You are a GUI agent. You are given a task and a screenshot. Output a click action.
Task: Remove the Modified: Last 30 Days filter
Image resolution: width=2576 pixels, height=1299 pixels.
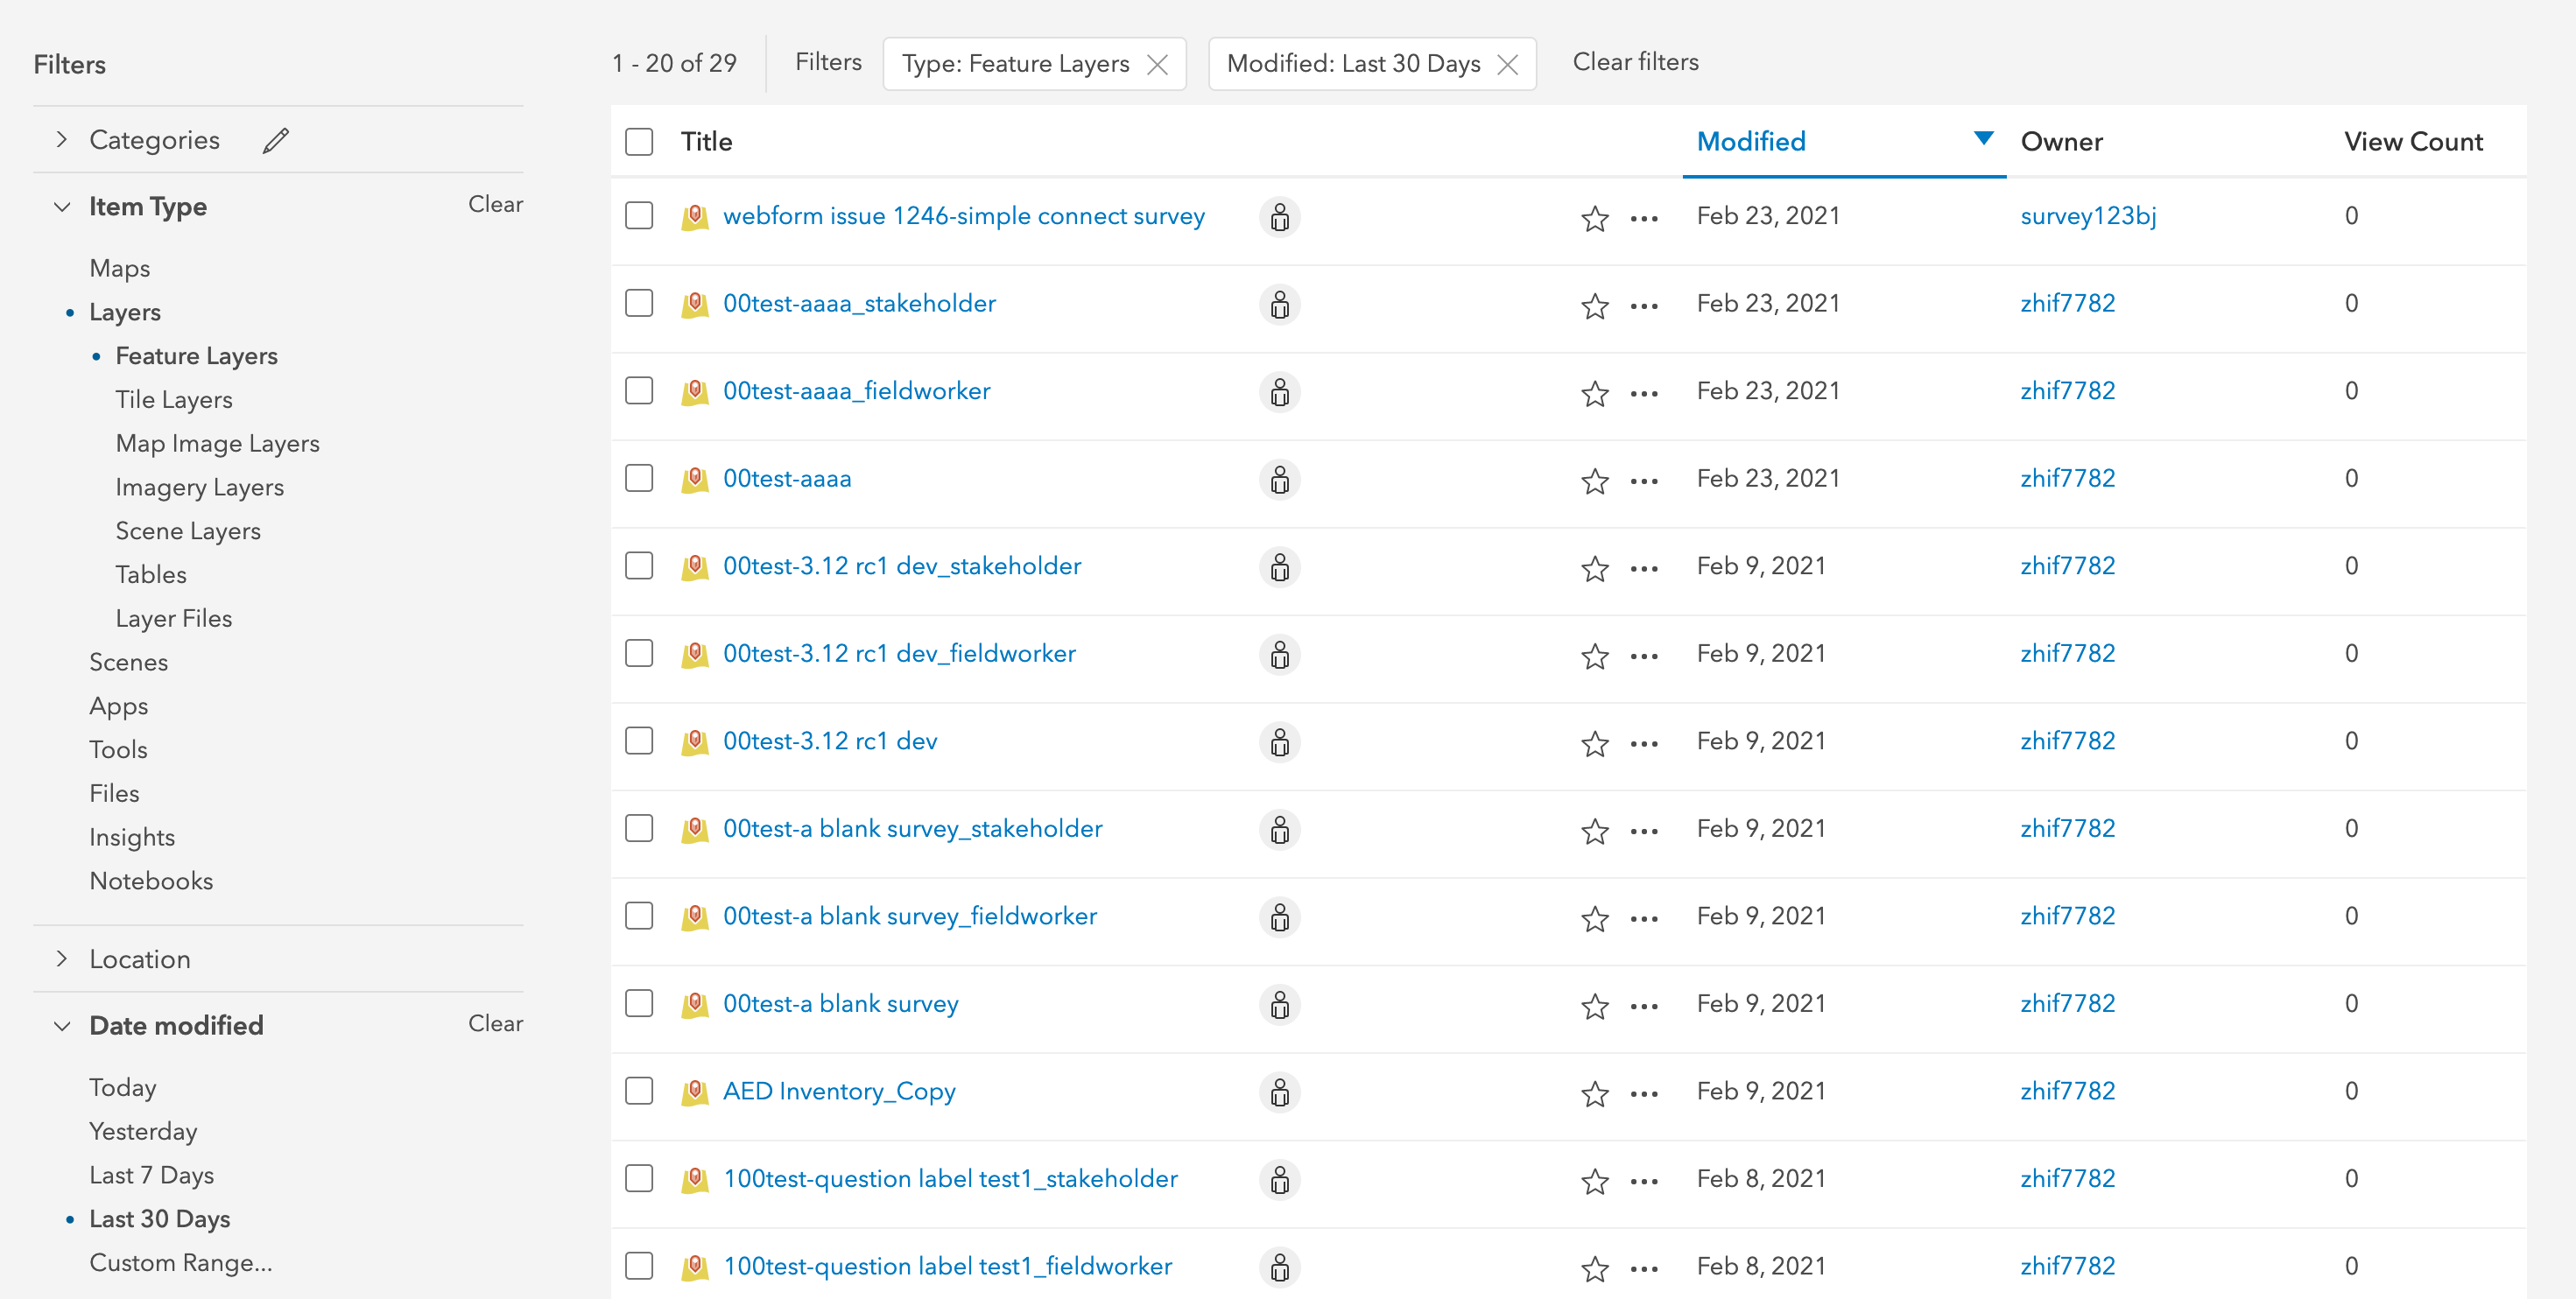1507,65
